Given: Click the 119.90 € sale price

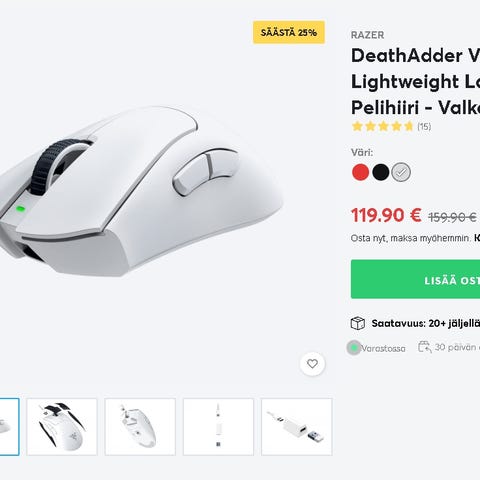Looking at the screenshot, I should pos(386,215).
